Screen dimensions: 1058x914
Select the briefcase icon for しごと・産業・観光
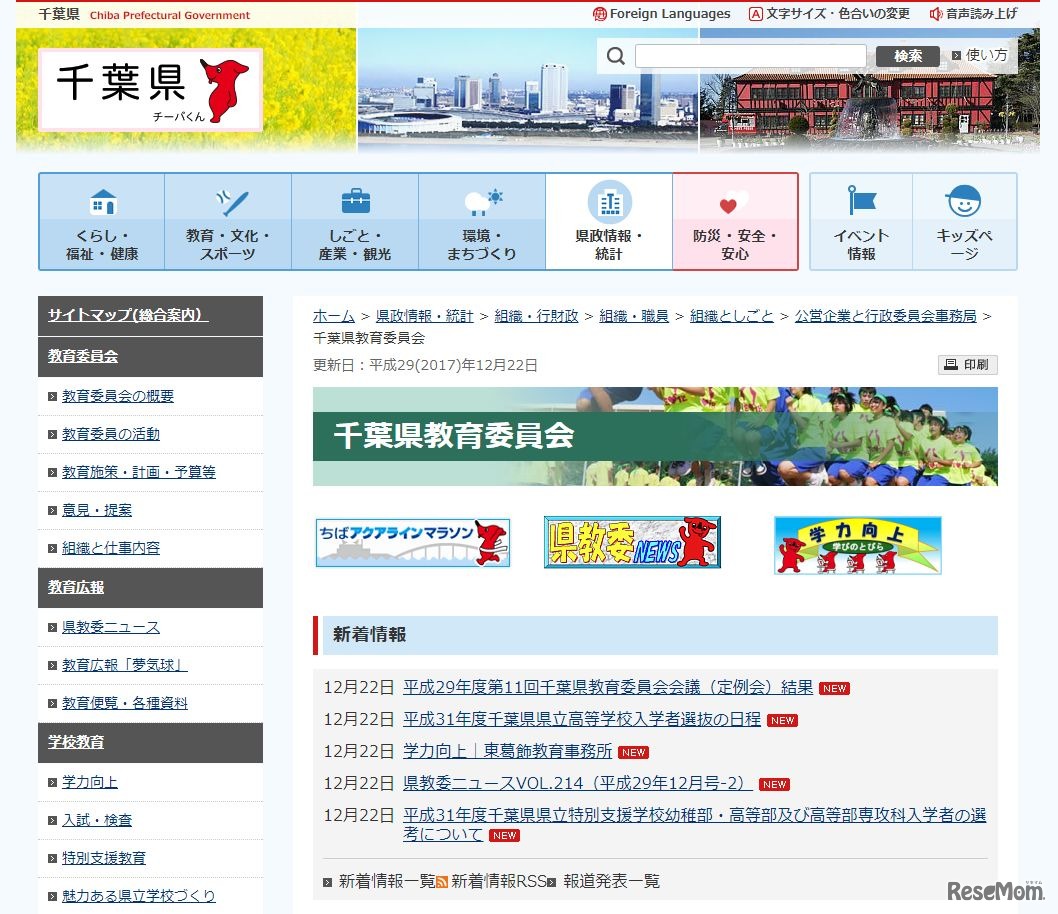tap(355, 202)
